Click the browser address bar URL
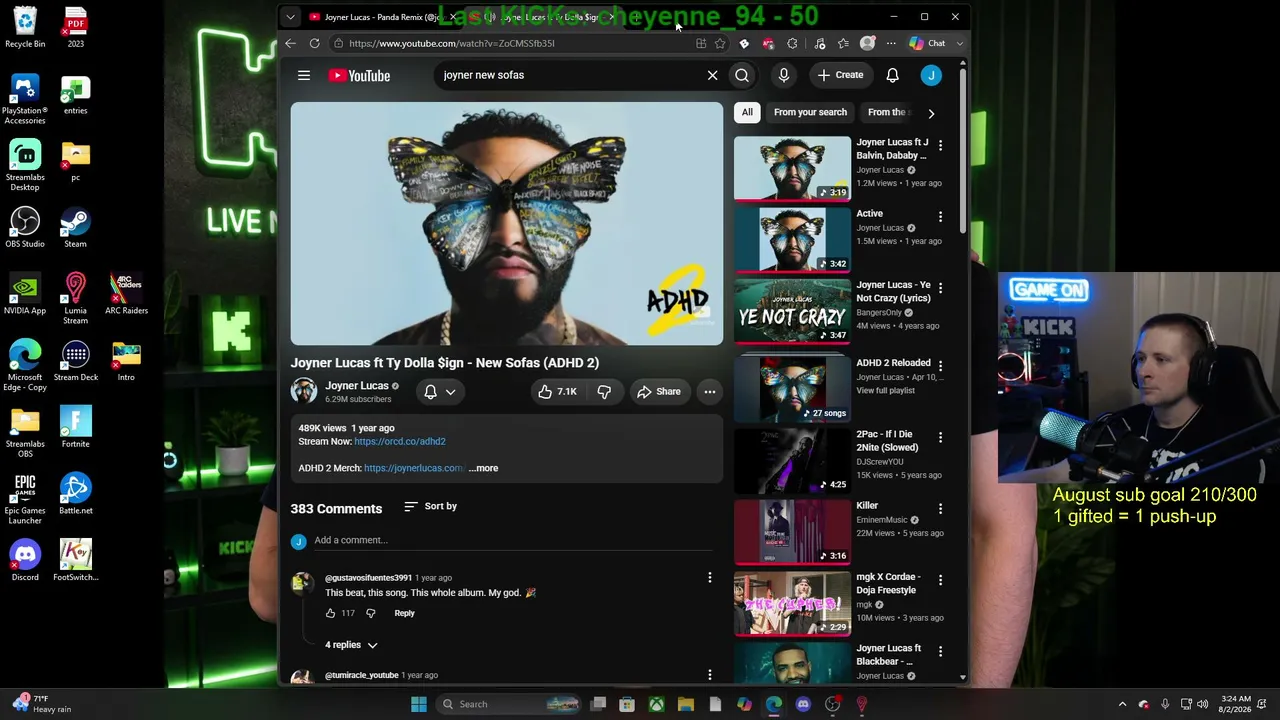Viewport: 1280px width, 720px height. coord(452,44)
